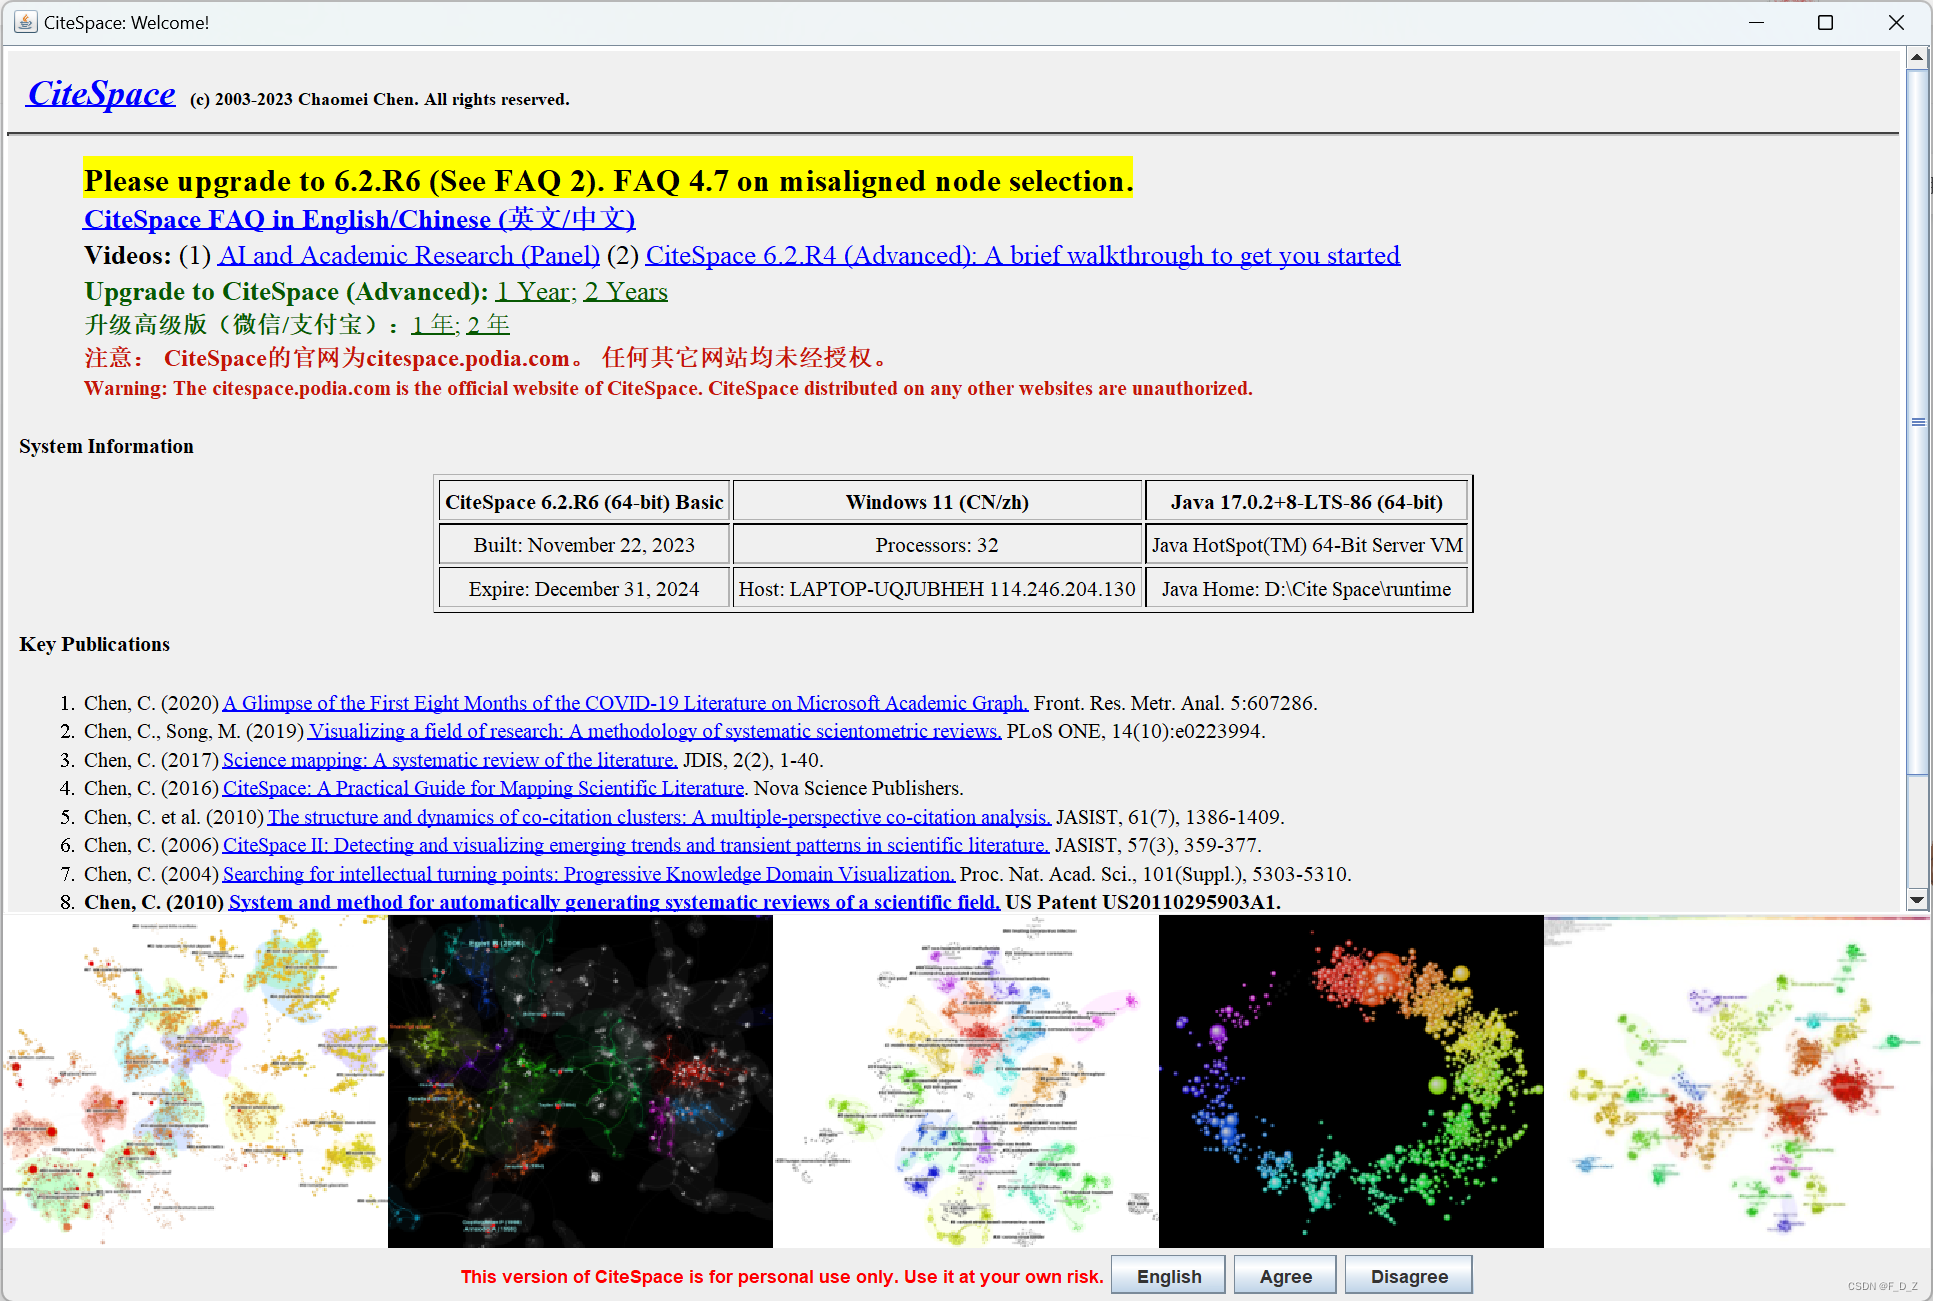Click the 'Key Publications' heading
The image size is (1933, 1301).
click(x=94, y=644)
